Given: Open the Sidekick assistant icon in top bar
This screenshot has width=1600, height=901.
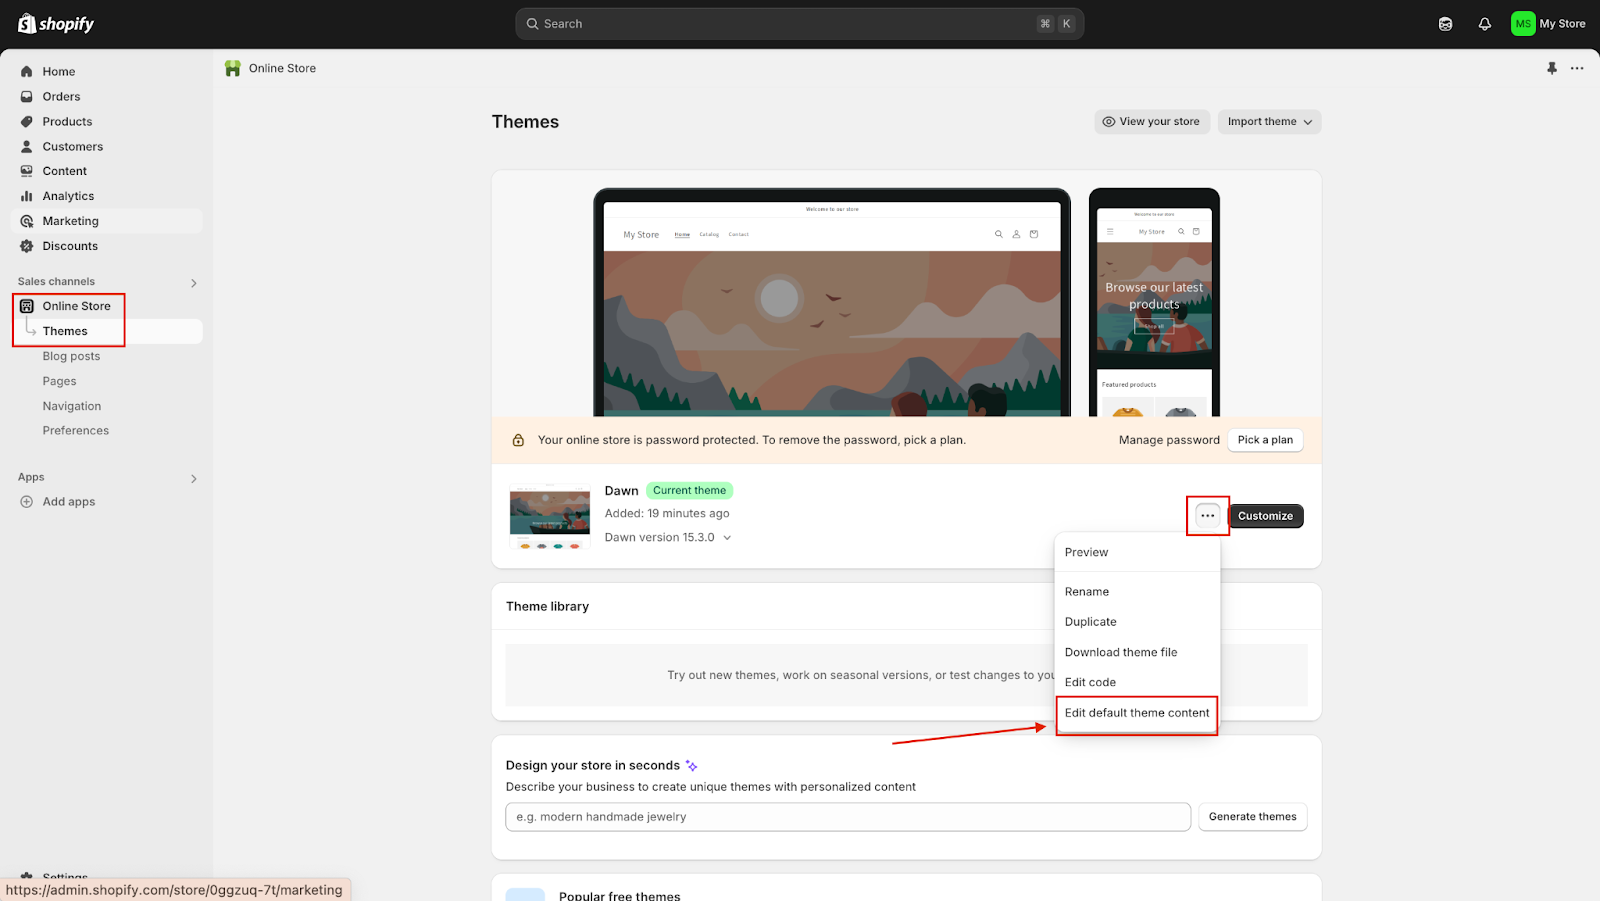Looking at the screenshot, I should 1445,24.
